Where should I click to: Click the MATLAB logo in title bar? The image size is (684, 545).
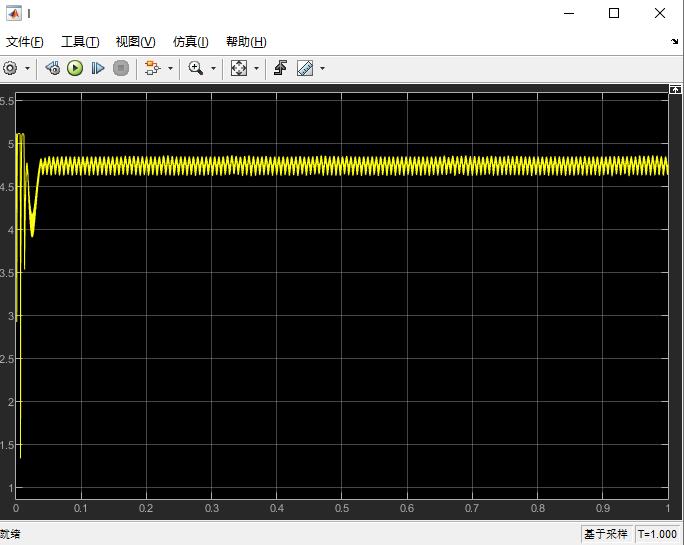[14, 14]
